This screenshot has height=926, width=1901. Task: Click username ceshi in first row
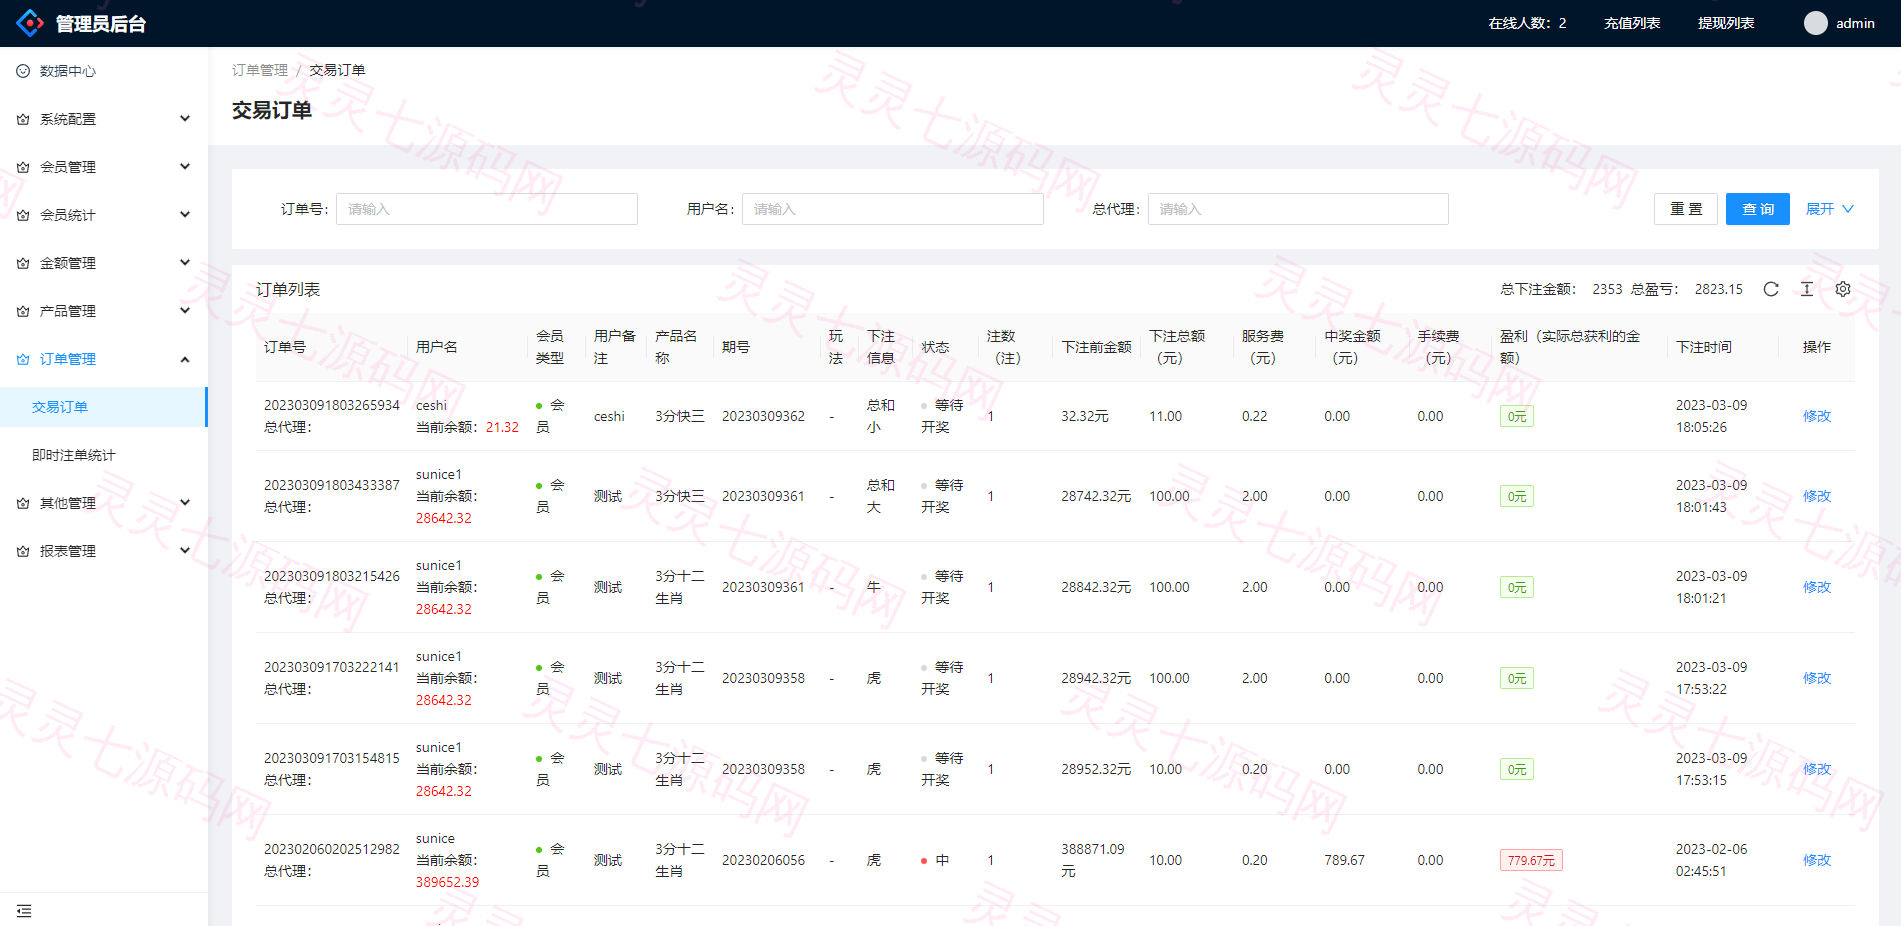tap(431, 405)
